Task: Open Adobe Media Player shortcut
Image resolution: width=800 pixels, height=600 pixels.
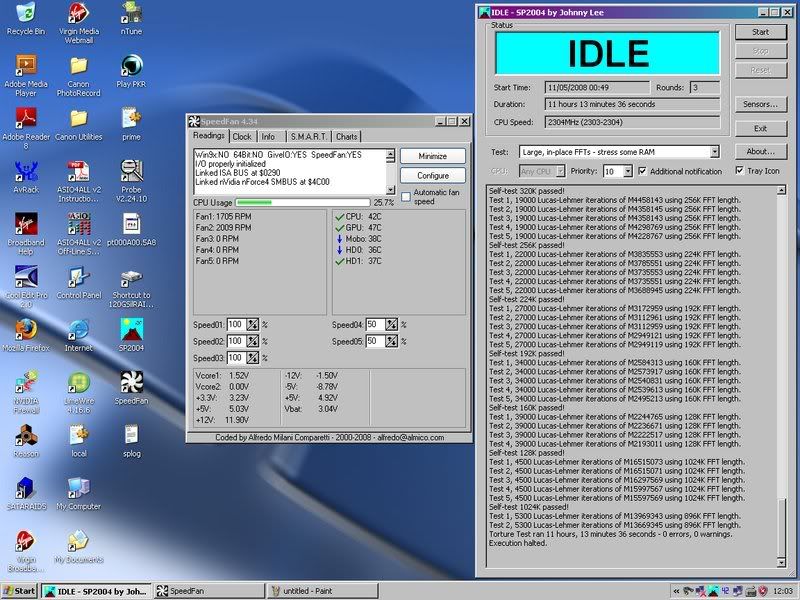Action: 26,76
